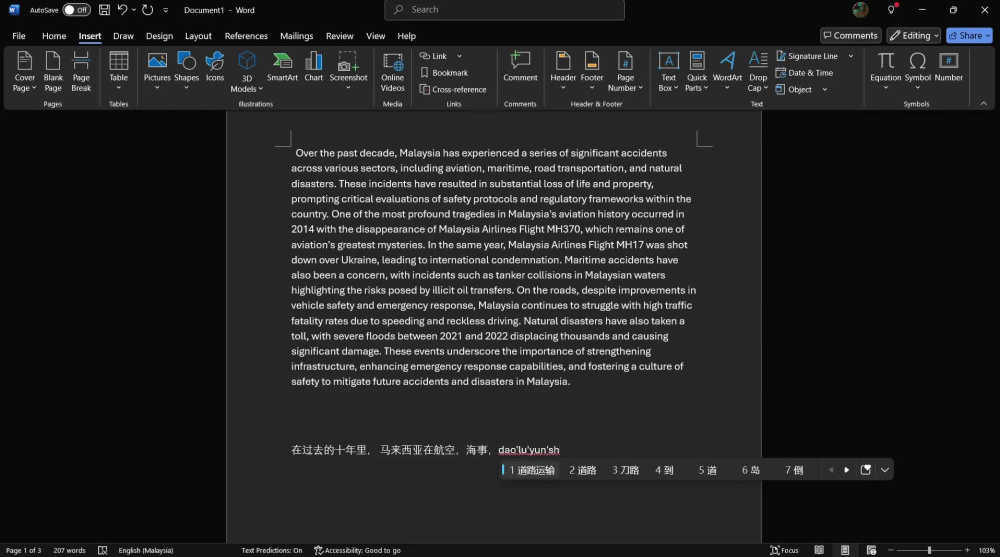The width and height of the screenshot is (1000, 557).
Task: Save the document with floppy icon
Action: click(x=104, y=10)
